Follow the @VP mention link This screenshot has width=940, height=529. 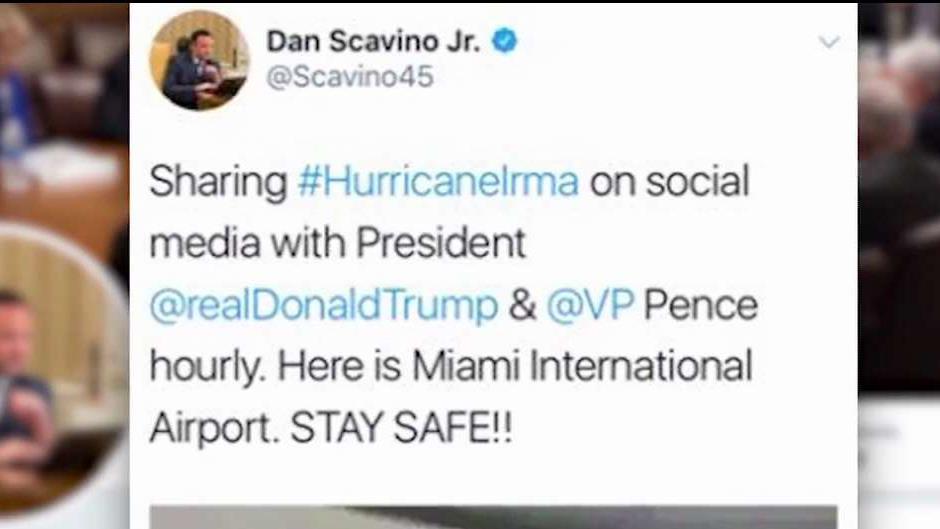[590, 305]
